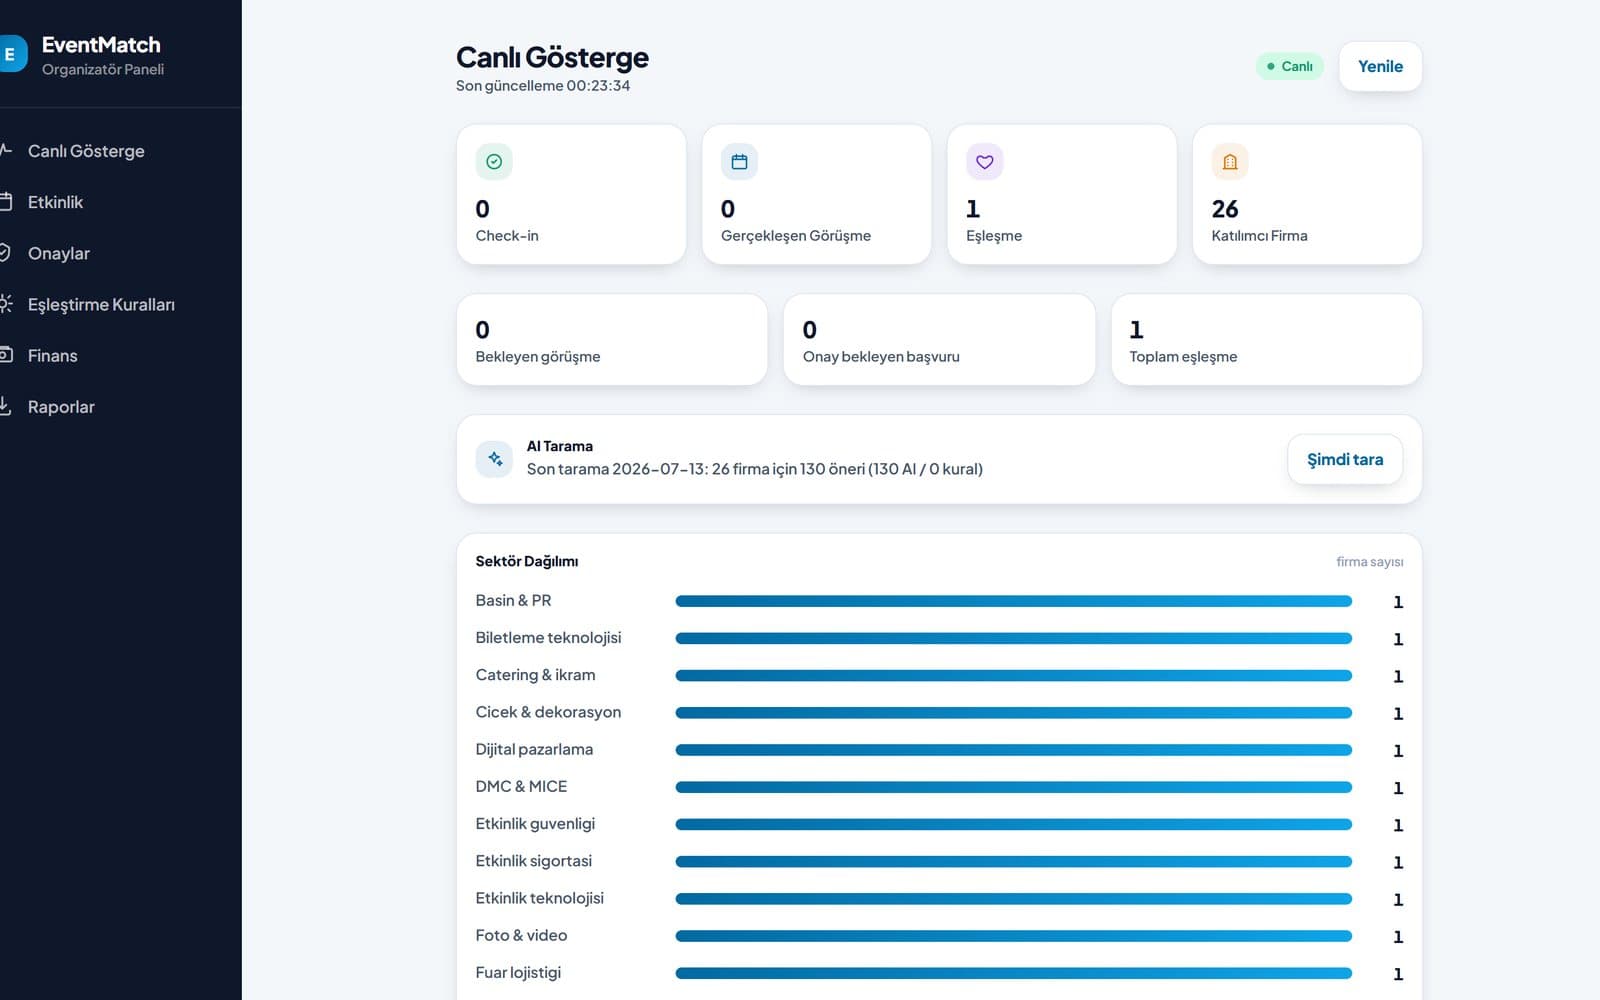This screenshot has height=1000, width=1600.
Task: Open Raporlar from the sidebar
Action: pos(61,406)
